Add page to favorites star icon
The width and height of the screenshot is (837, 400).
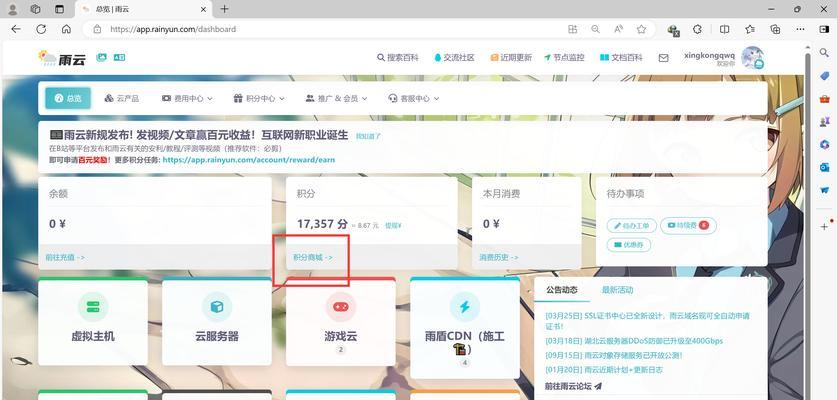[x=641, y=29]
